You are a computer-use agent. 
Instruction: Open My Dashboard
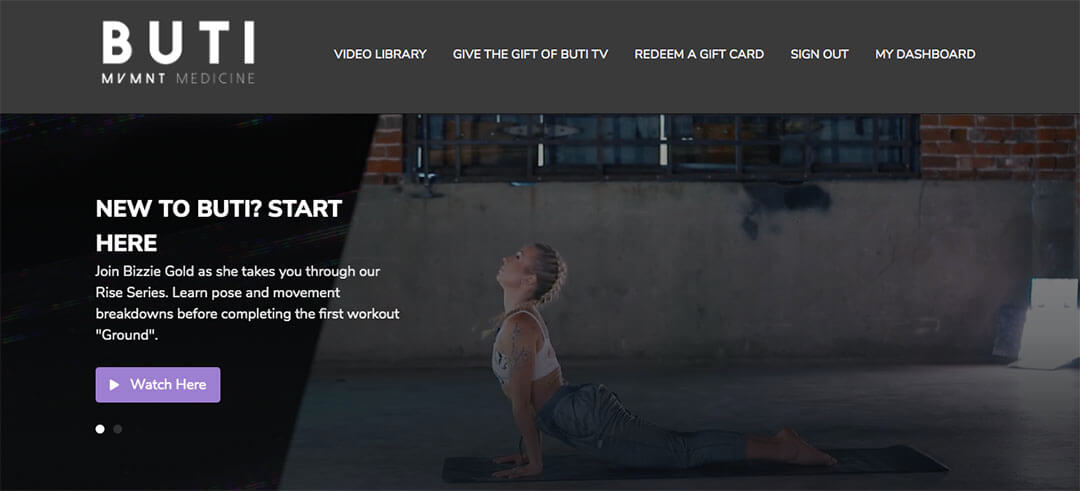(x=925, y=54)
